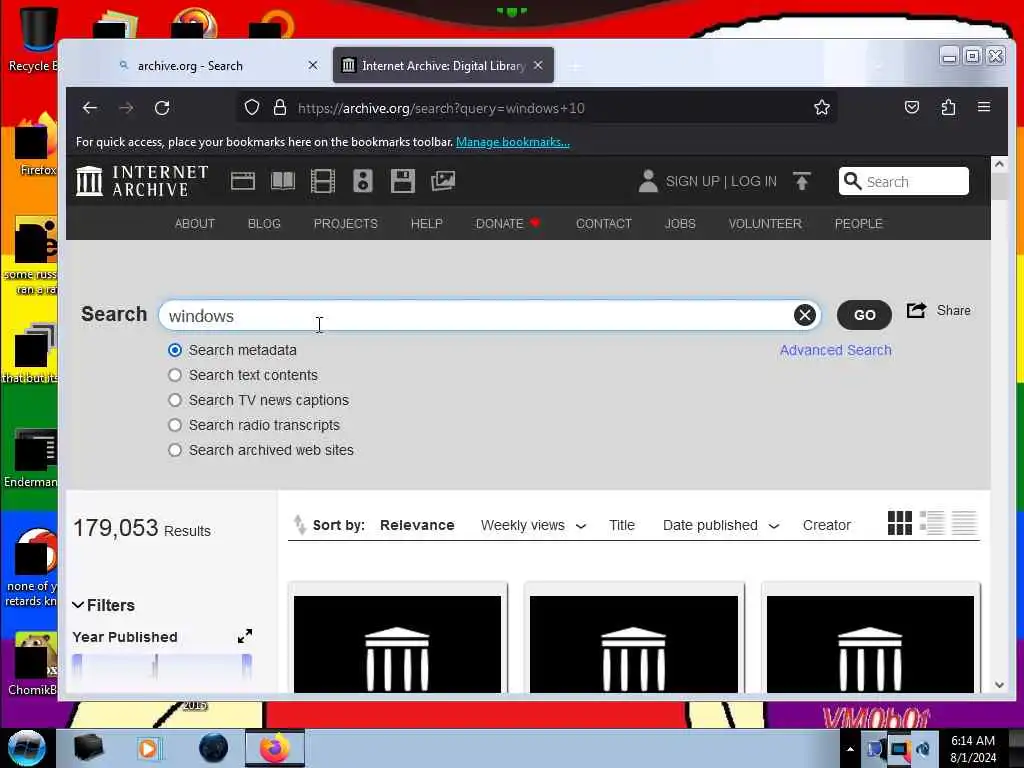Screen dimensions: 1024x768
Task: Show hidden system tray icons
Action: pyautogui.click(x=850, y=749)
